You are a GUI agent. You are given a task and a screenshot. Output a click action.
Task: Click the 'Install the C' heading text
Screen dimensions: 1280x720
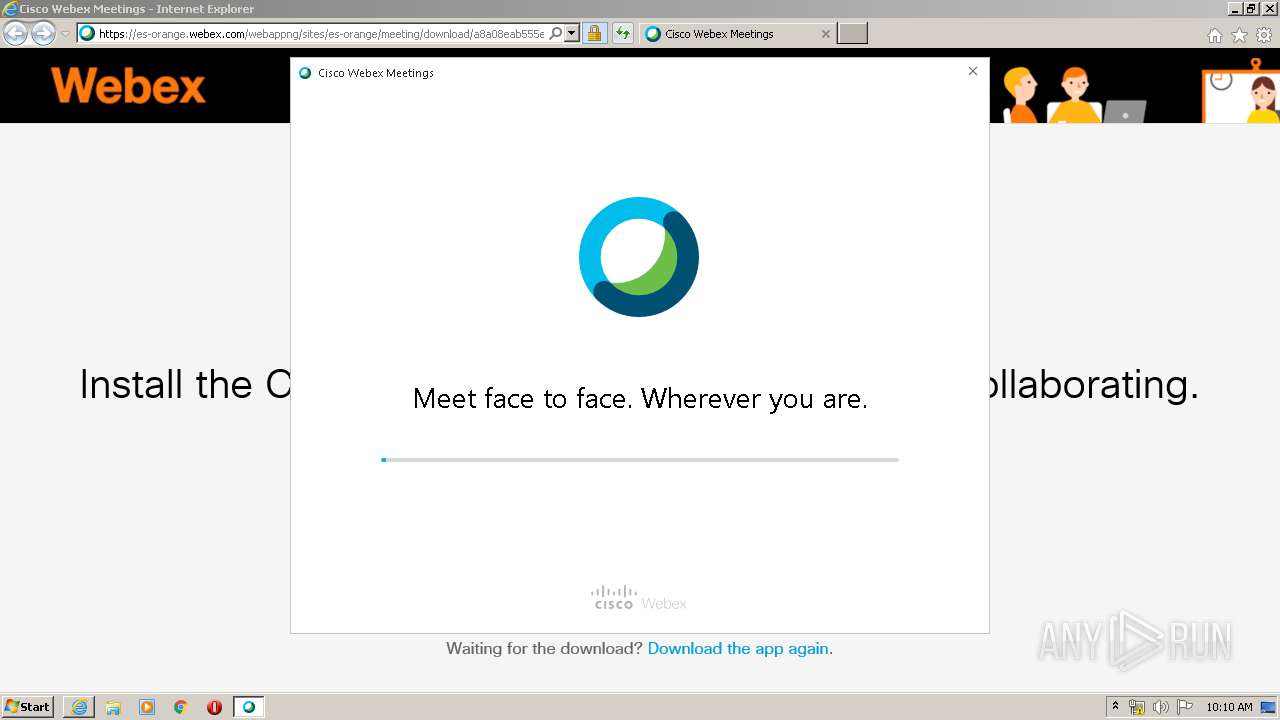pos(185,384)
